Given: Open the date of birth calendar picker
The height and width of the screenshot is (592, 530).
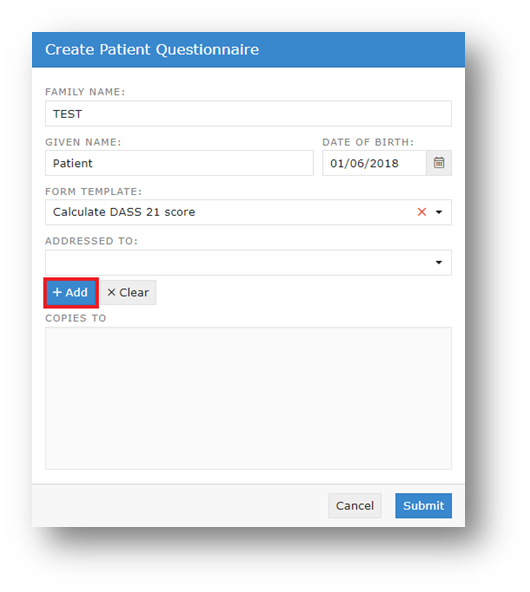Looking at the screenshot, I should coord(439,163).
